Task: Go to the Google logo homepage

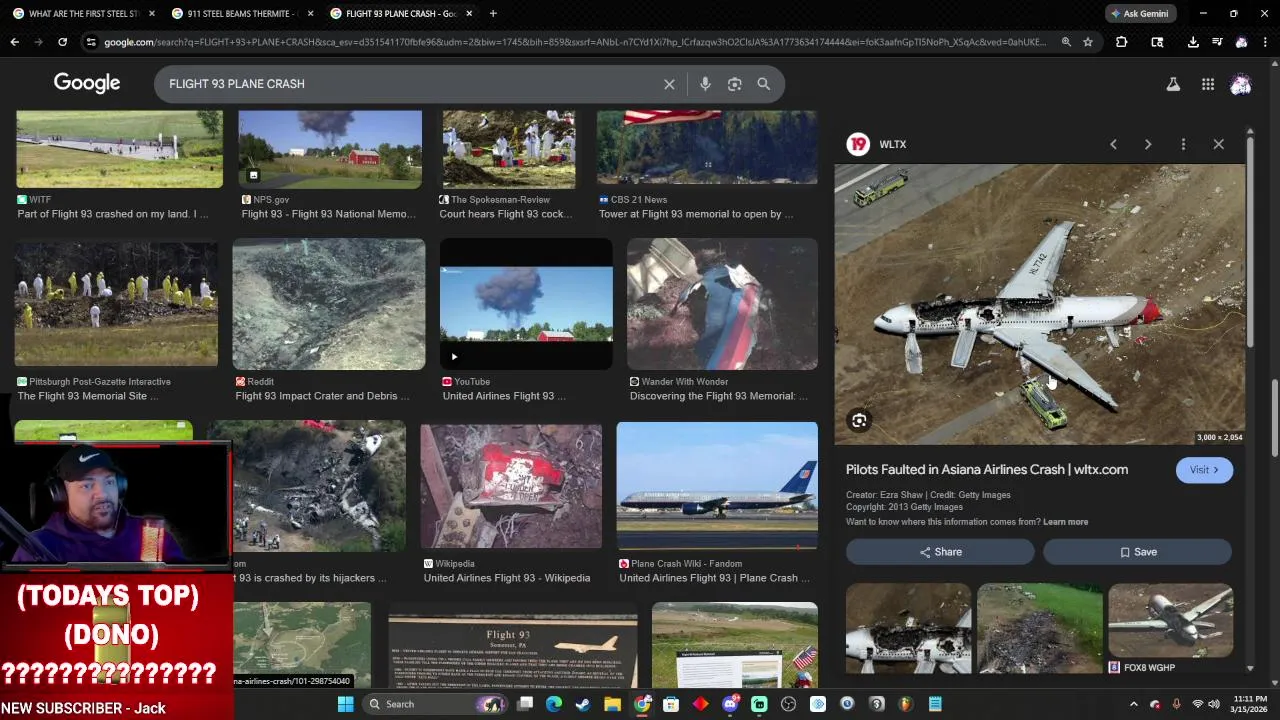Action: [87, 83]
